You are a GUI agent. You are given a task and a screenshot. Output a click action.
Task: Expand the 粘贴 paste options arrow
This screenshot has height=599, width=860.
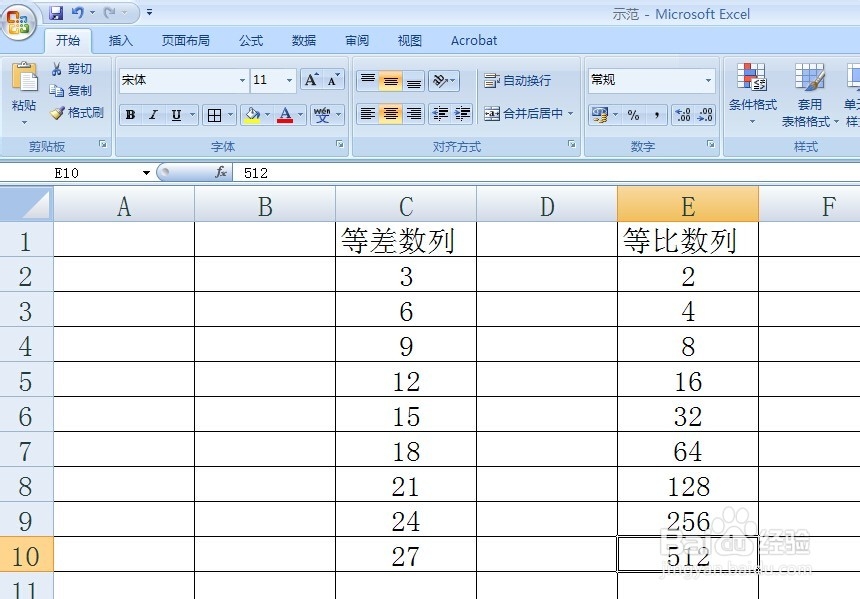pyautogui.click(x=24, y=122)
